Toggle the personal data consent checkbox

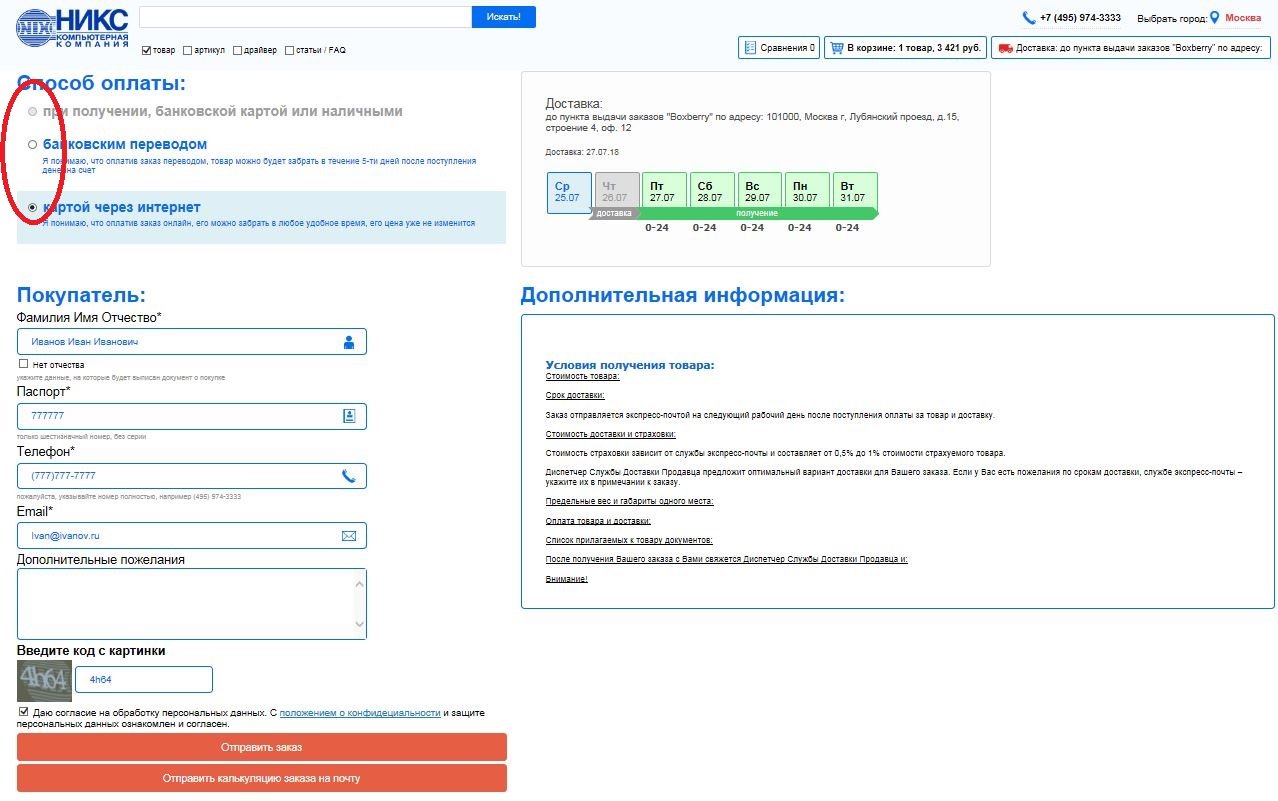[24, 712]
